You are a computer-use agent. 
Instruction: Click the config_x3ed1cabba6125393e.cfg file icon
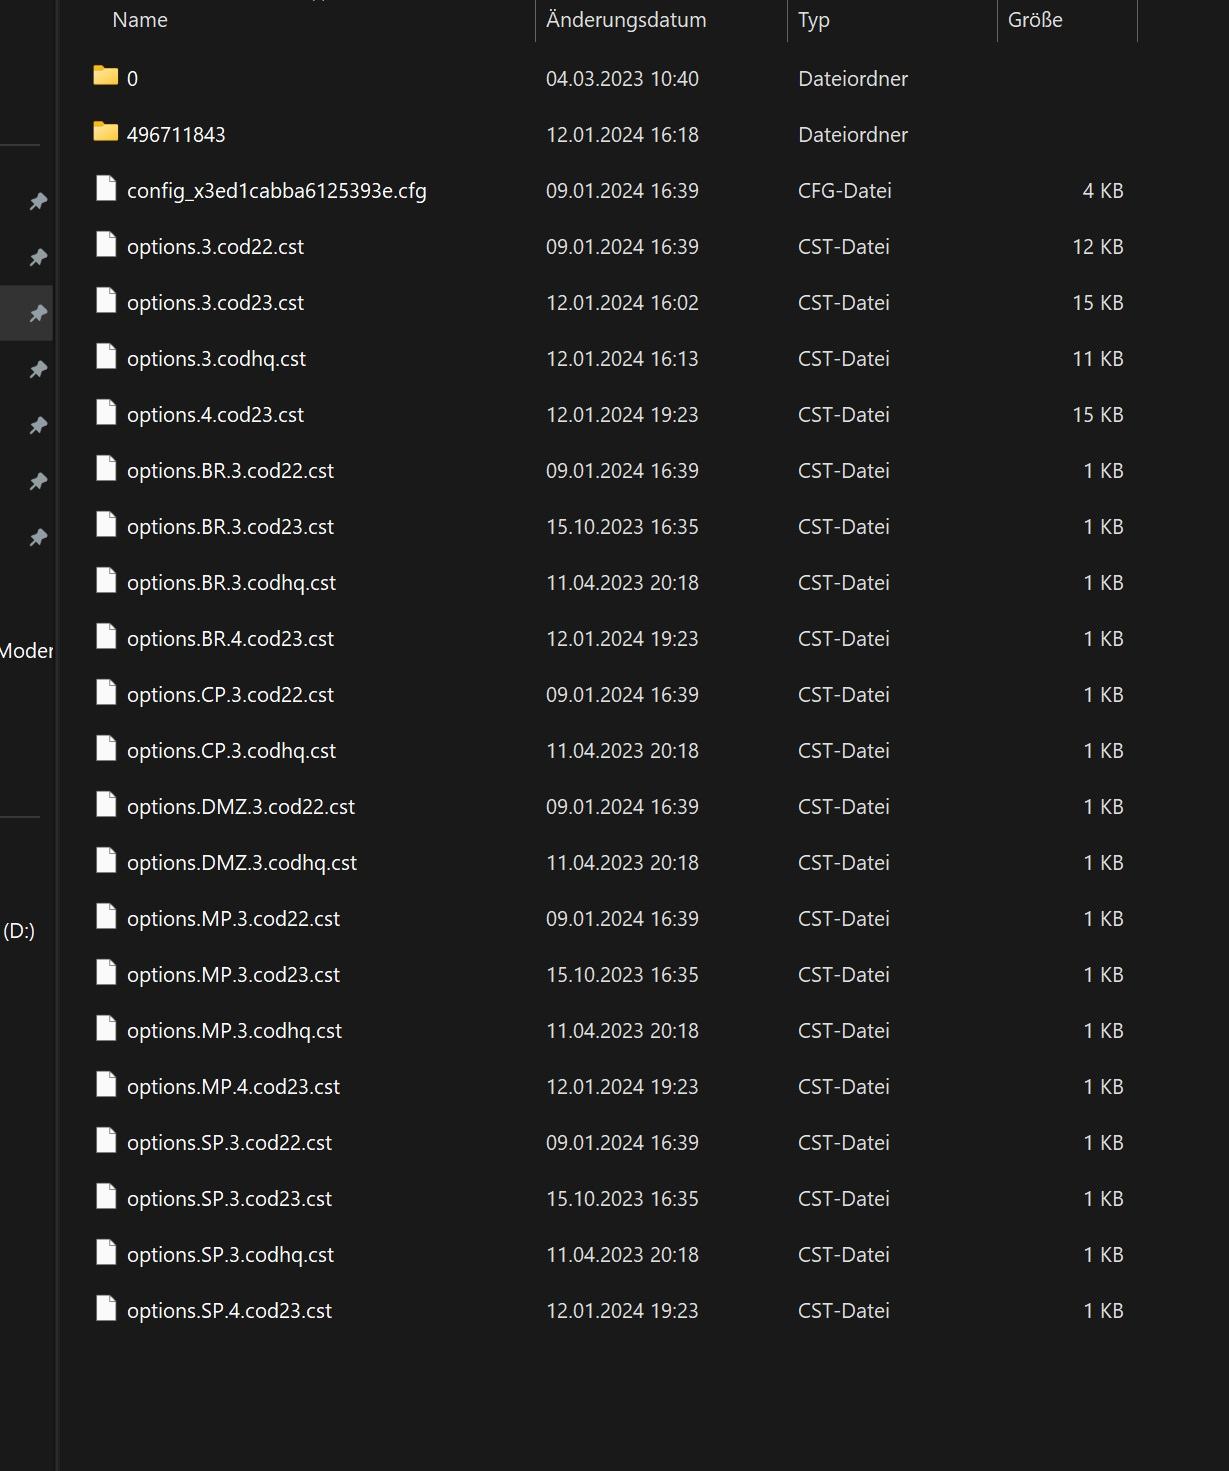(x=106, y=188)
